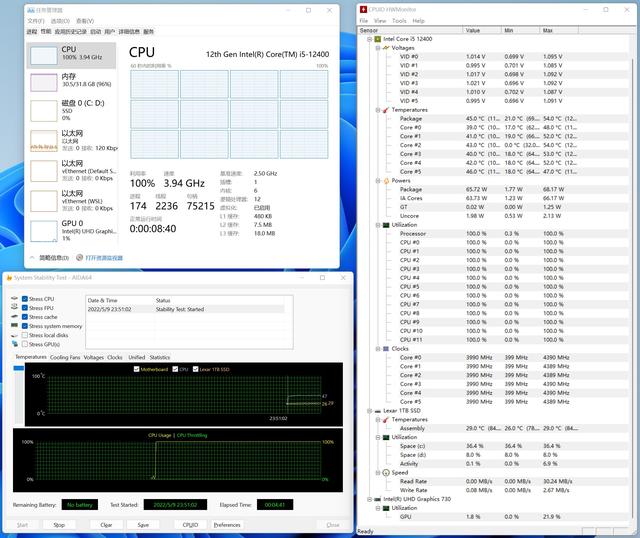Collapse the Speed node expander
Screen dimensions: 640x538
click(378, 473)
